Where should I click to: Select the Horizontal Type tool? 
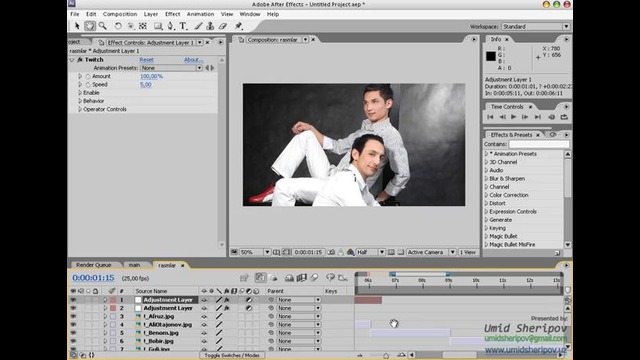coord(183,26)
